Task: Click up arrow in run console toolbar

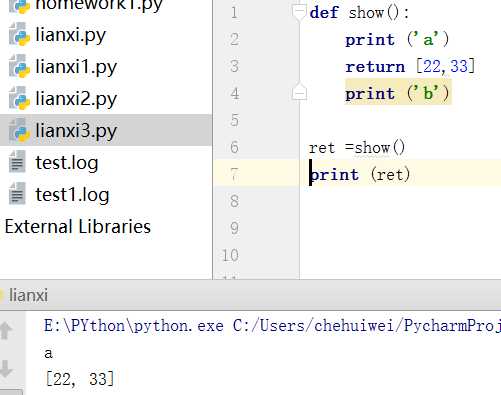Action: coord(6,330)
